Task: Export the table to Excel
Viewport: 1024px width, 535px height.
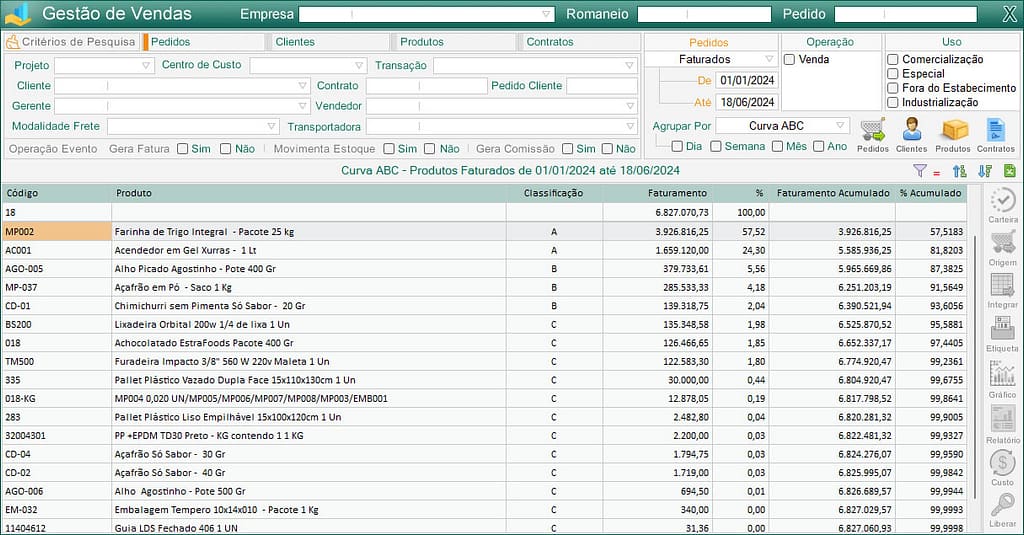Action: point(1010,170)
